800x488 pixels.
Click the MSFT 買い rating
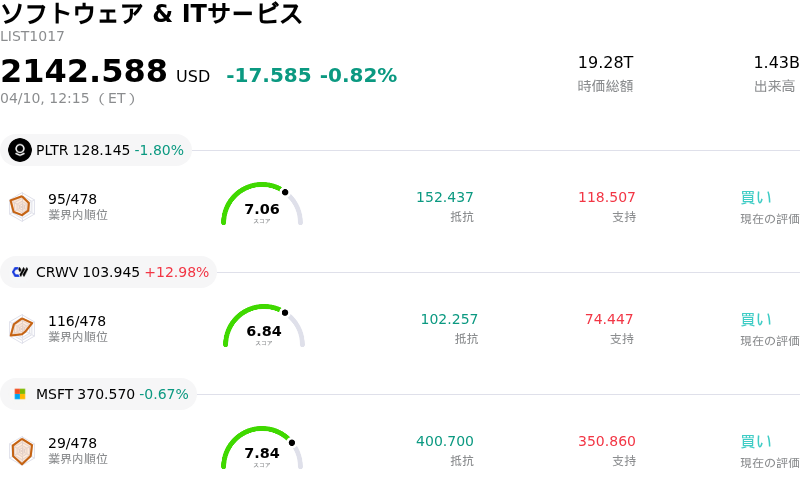756,441
